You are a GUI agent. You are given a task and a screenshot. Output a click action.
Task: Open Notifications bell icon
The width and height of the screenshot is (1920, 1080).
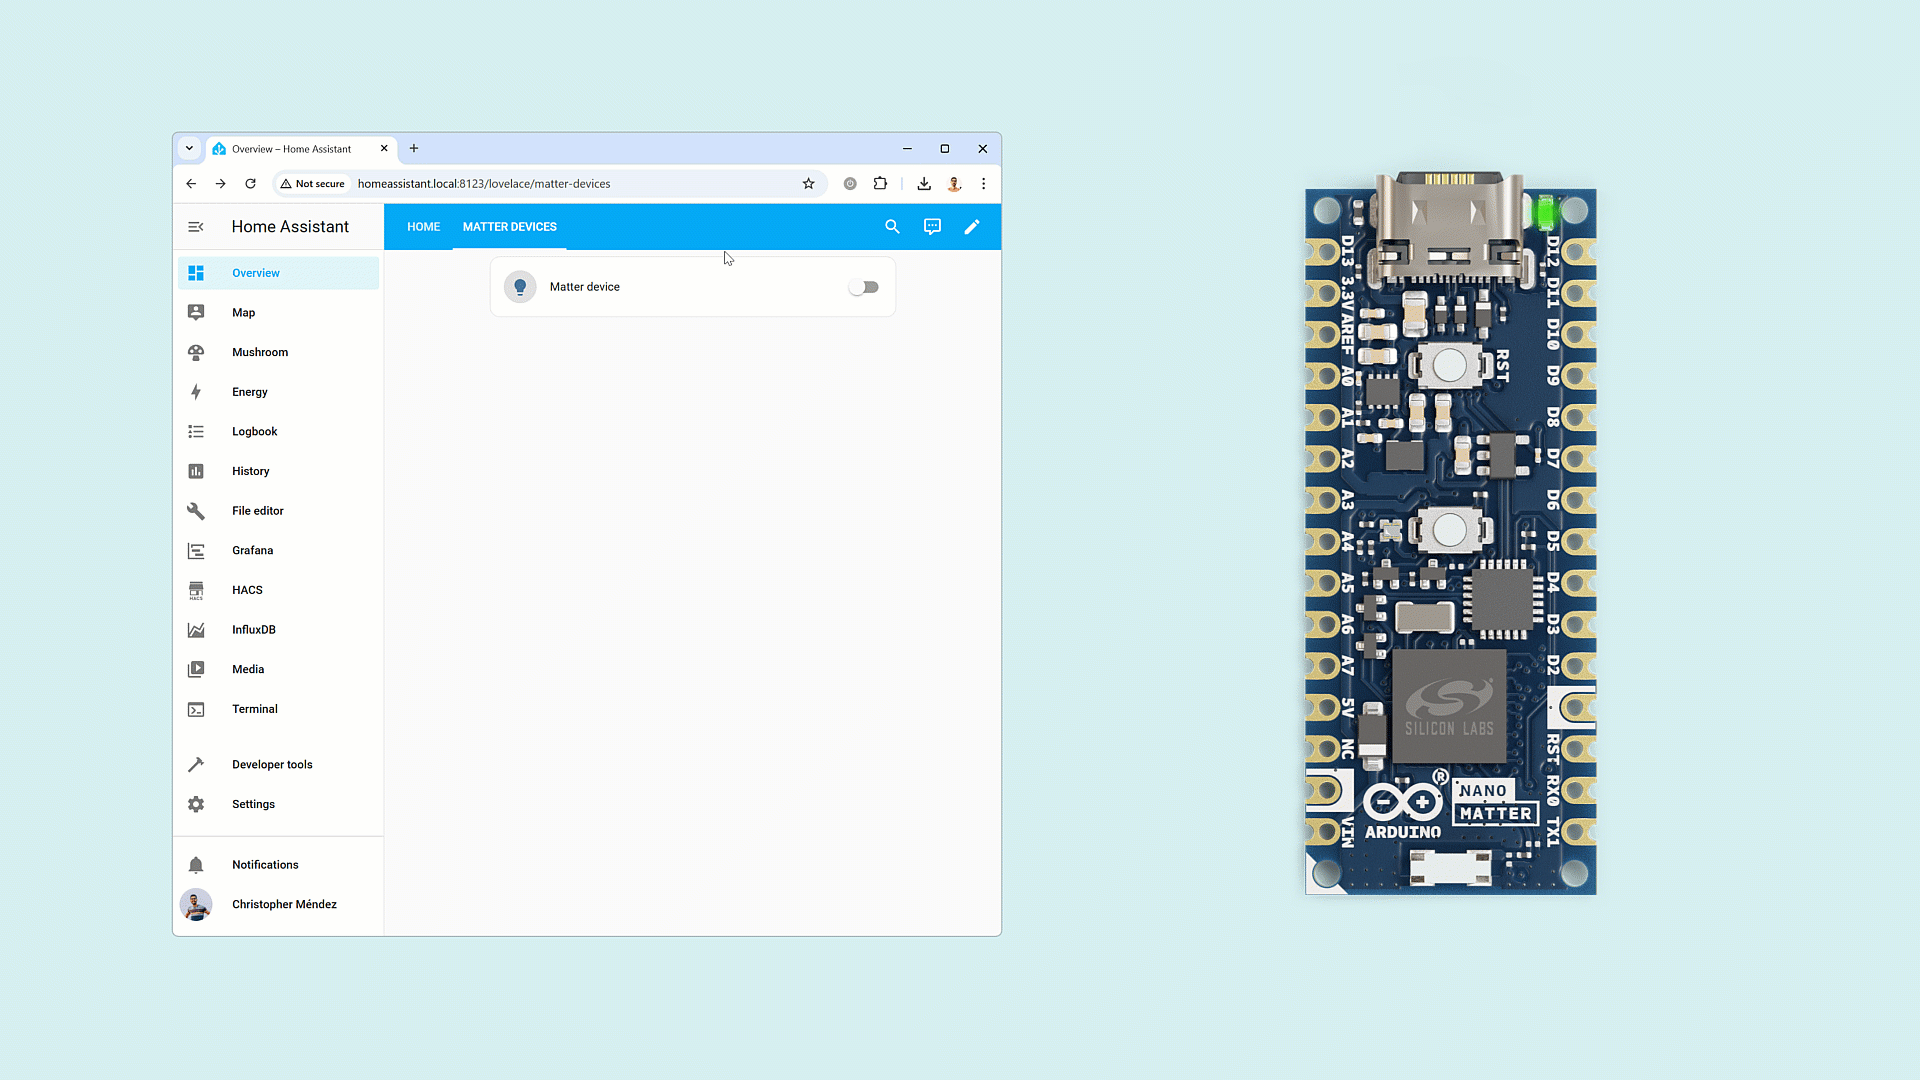196,865
